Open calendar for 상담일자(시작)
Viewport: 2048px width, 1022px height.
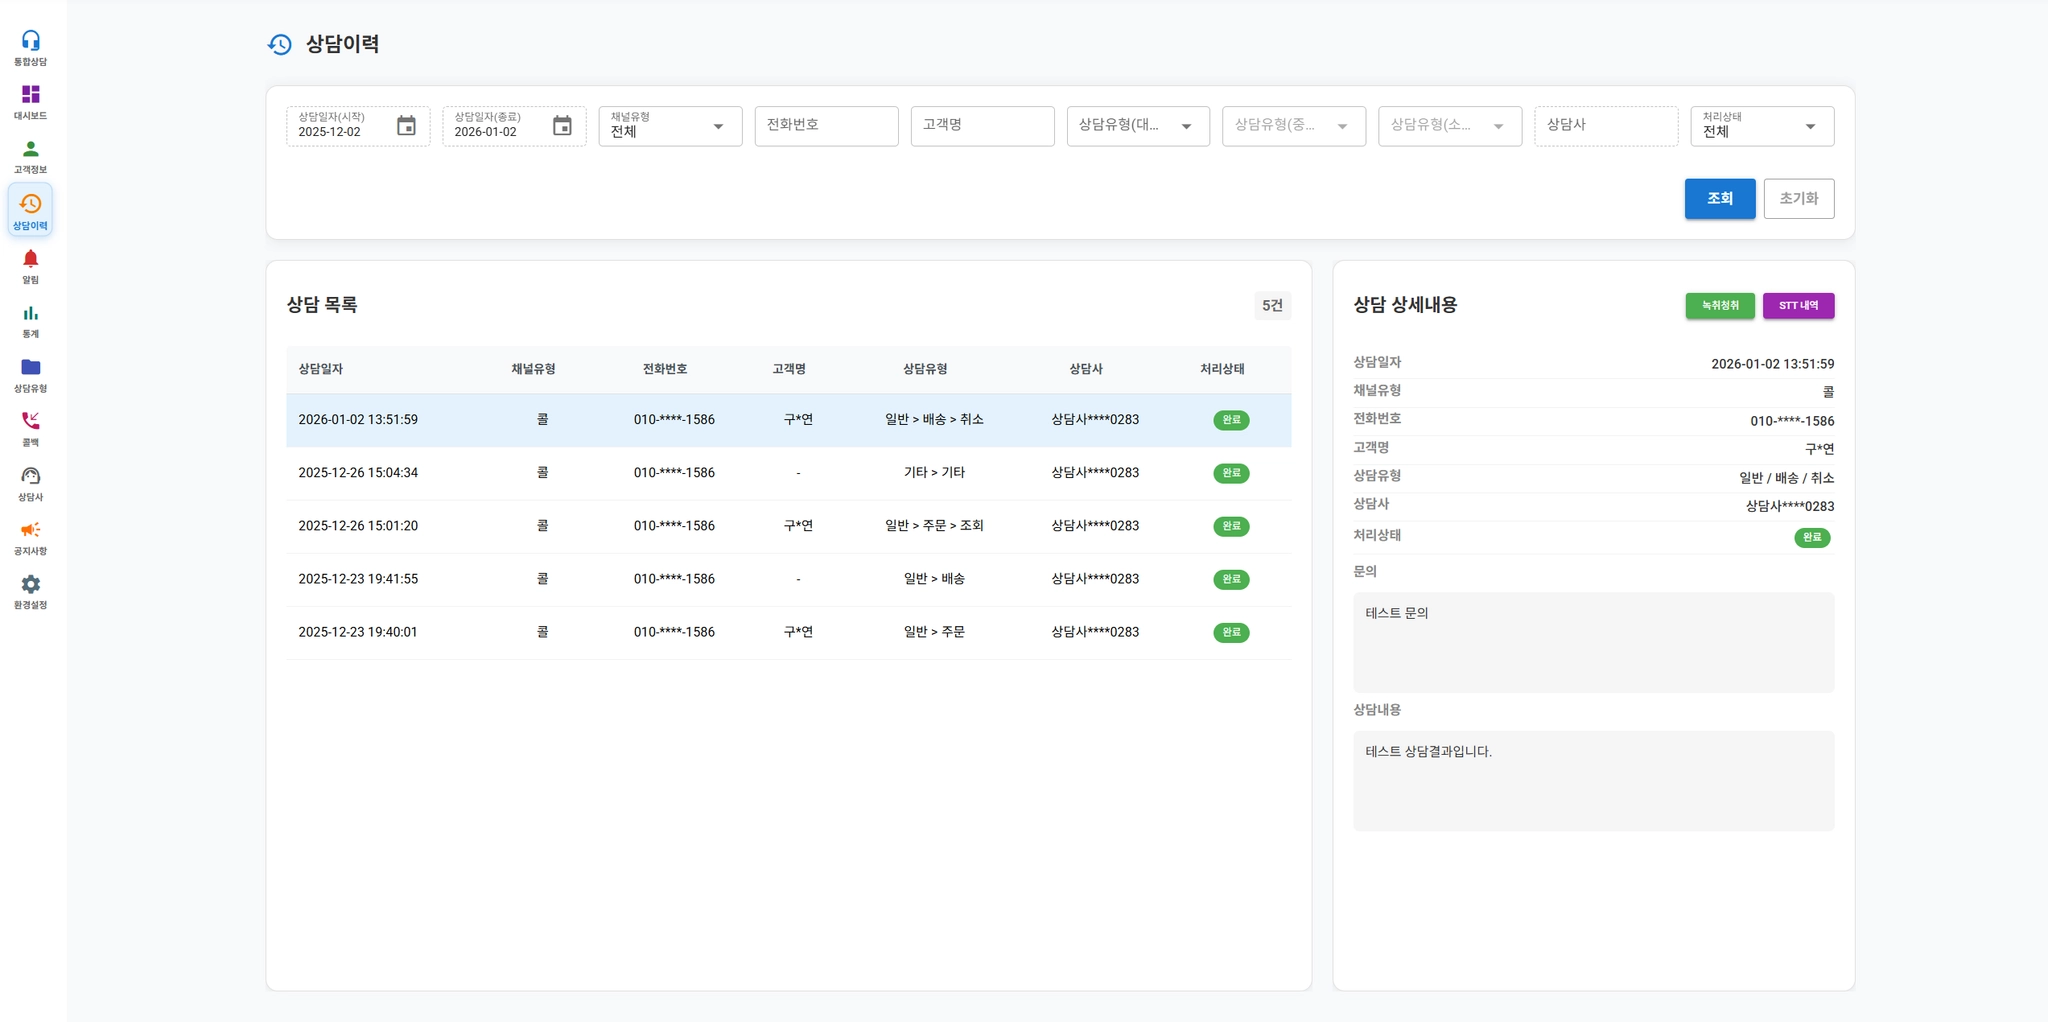(406, 126)
